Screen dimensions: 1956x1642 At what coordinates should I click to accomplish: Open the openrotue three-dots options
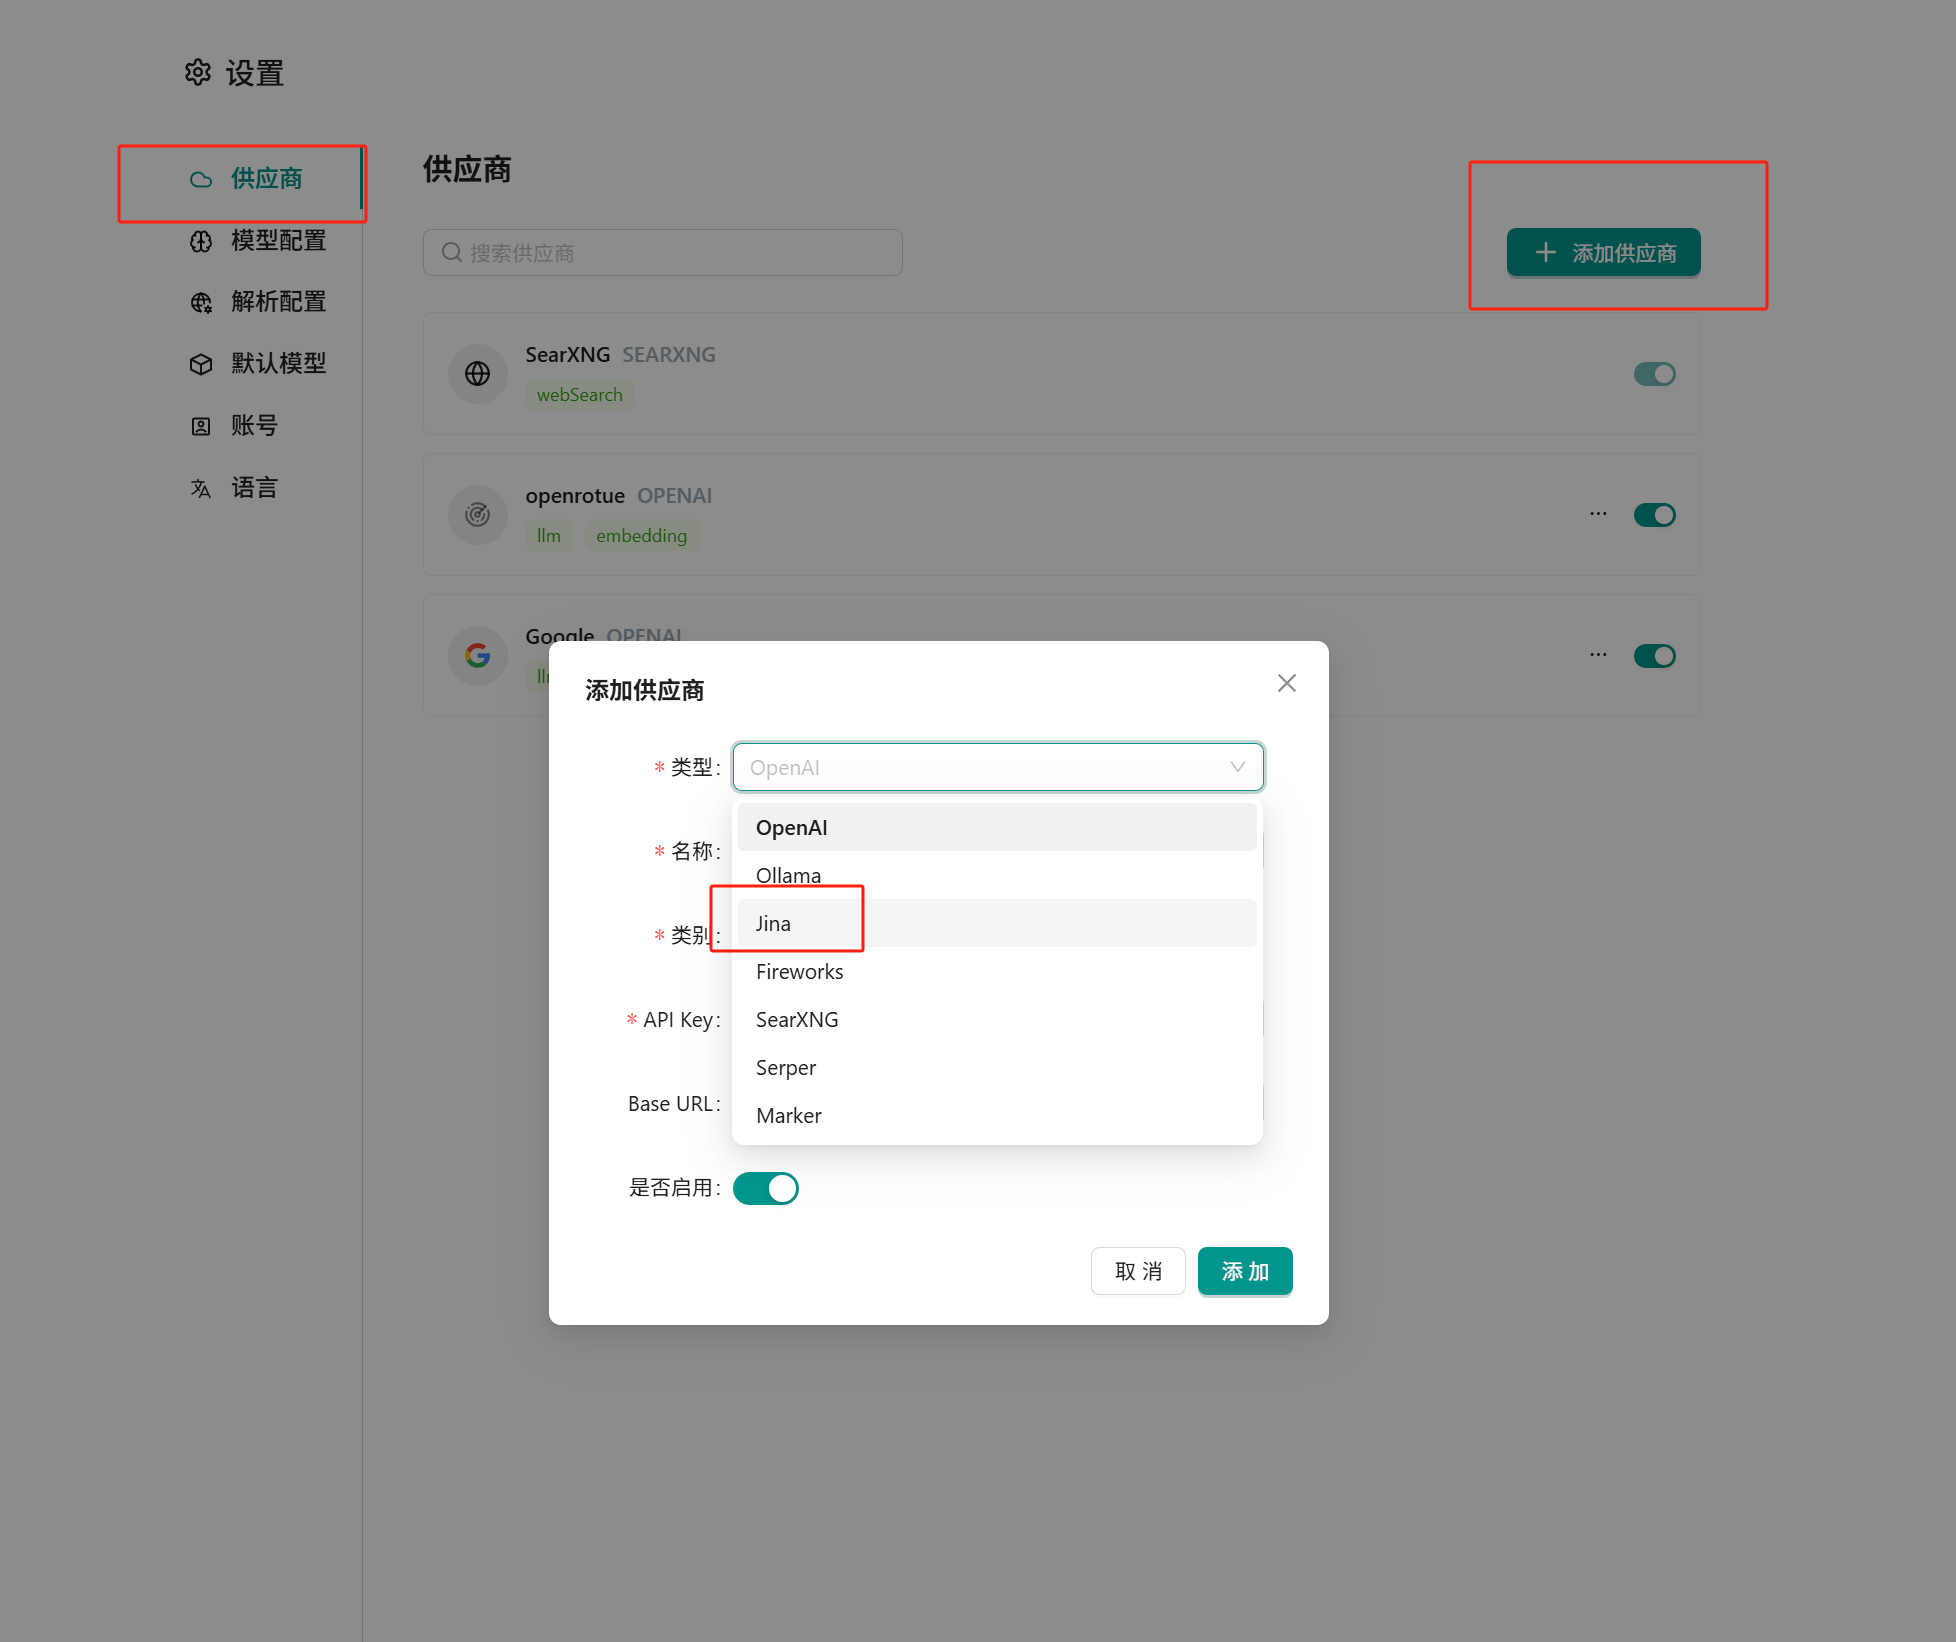tap(1598, 514)
